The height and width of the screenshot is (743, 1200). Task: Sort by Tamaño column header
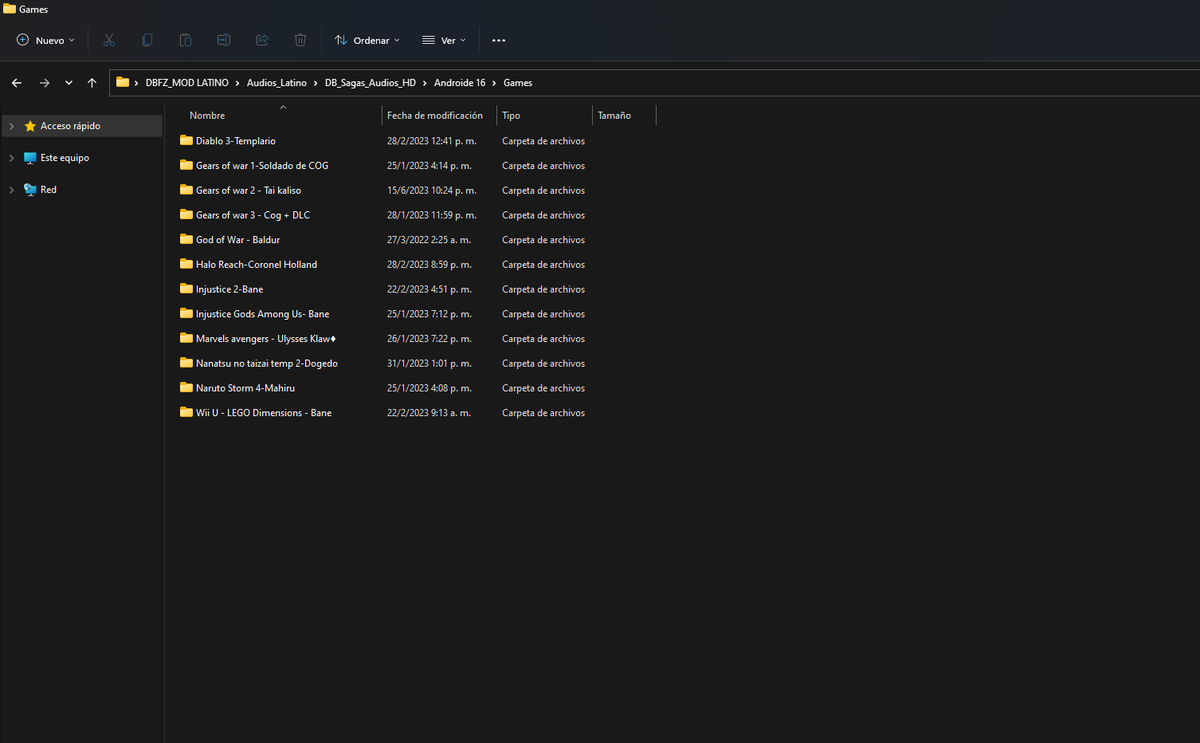coord(614,116)
